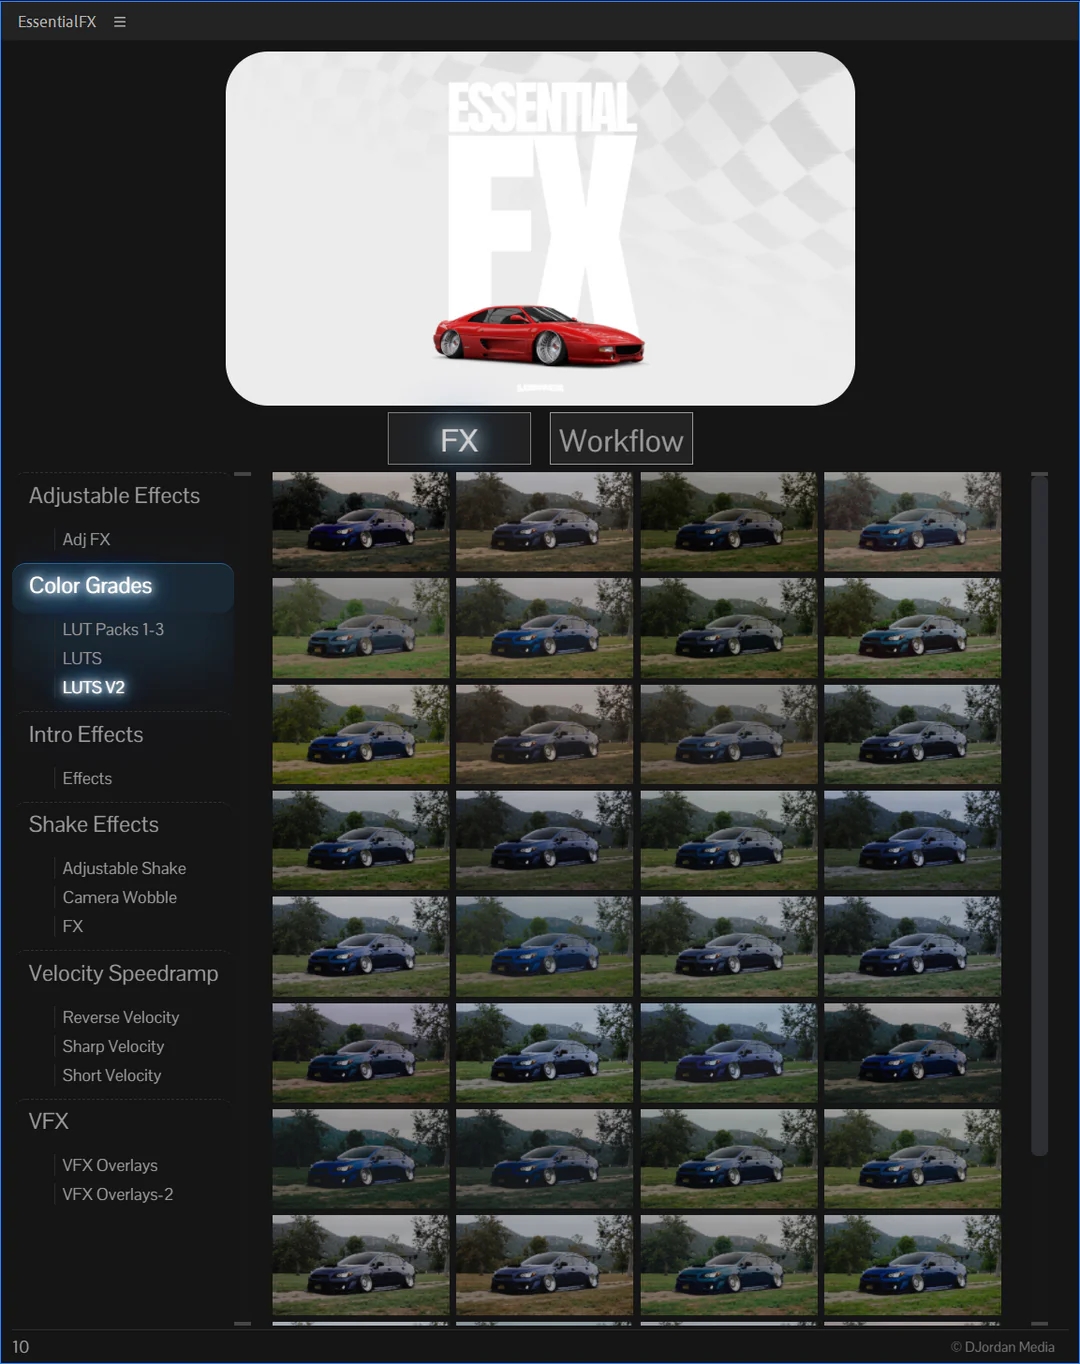Collapse the Color Grades category

point(91,586)
